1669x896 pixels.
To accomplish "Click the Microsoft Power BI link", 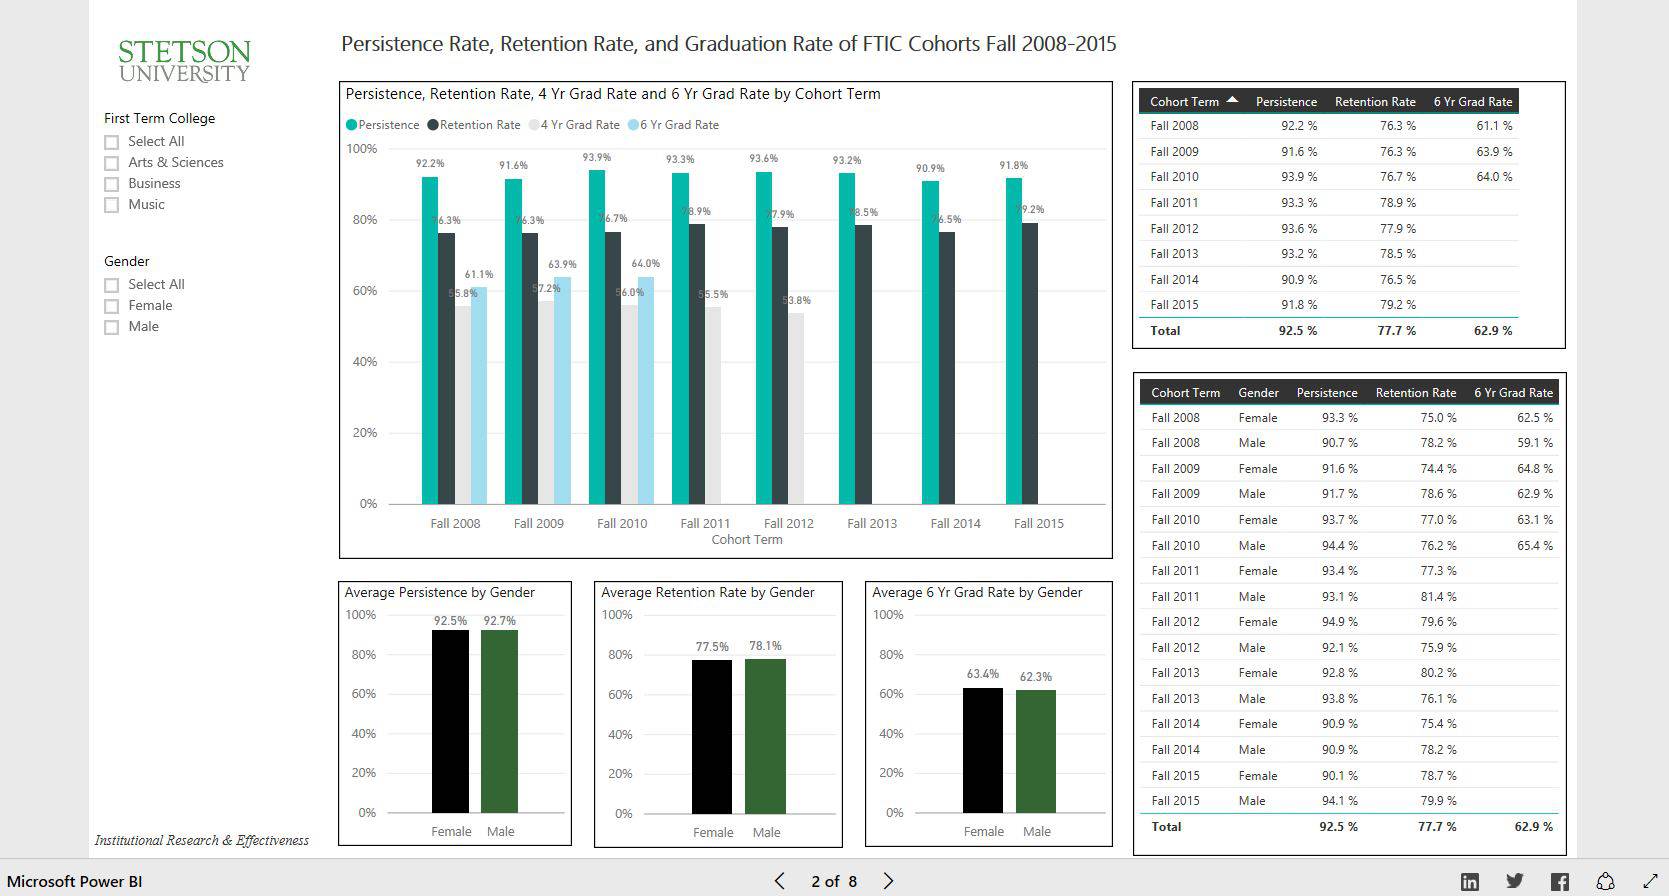I will pos(75,881).
